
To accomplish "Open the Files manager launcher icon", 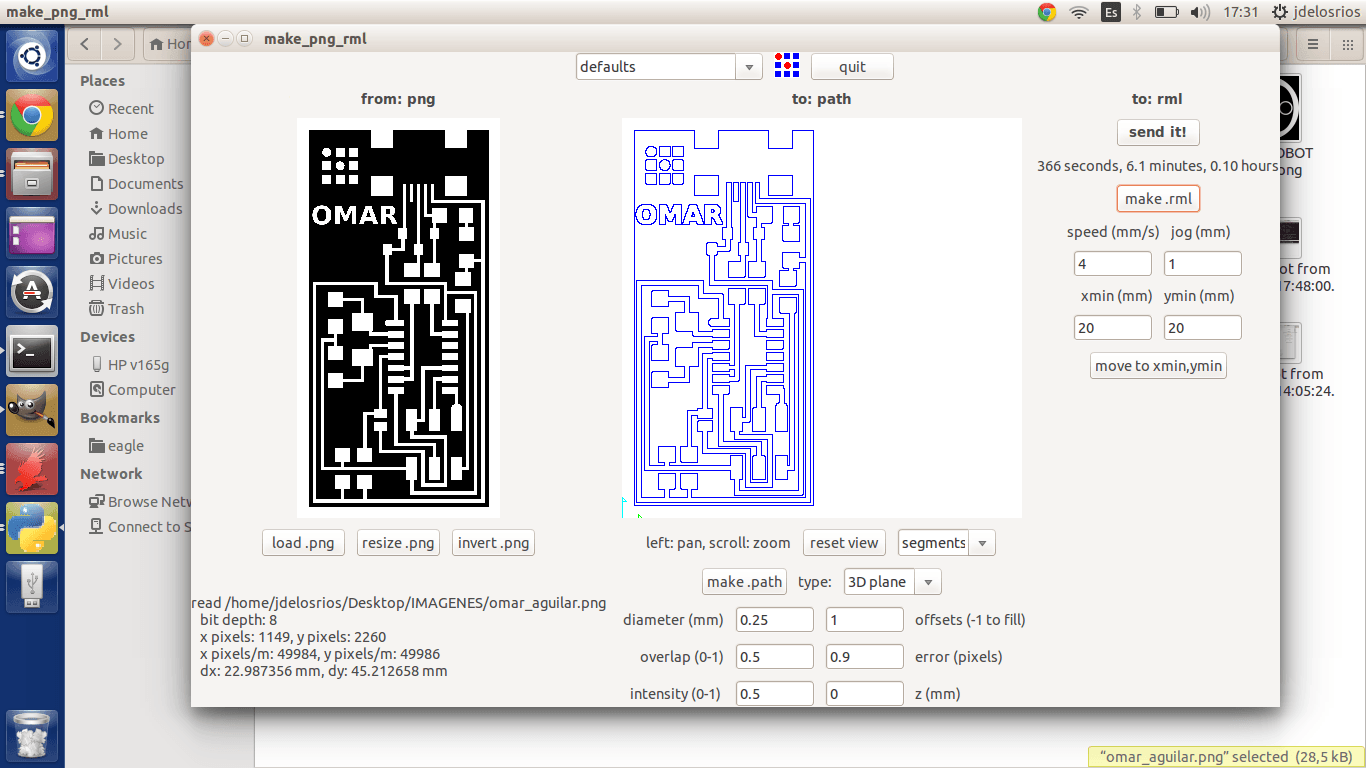I will 32,174.
